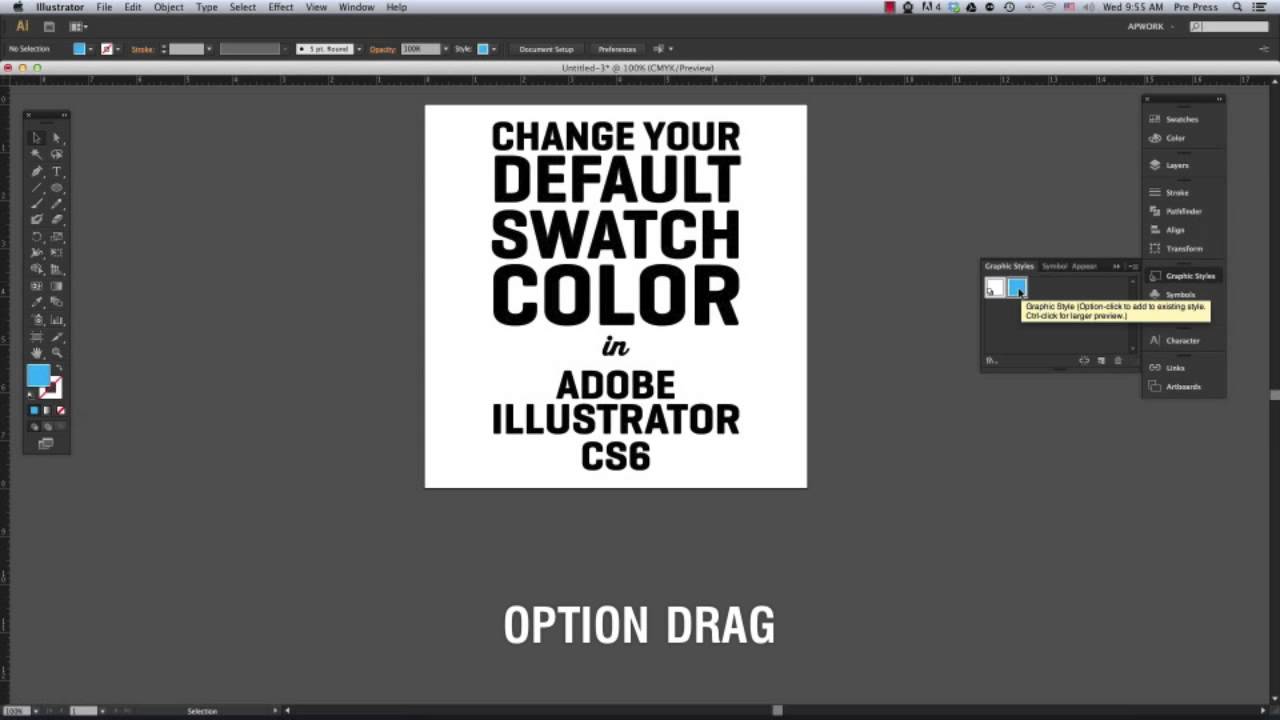Select the Symbol Sprayer tool

pyautogui.click(x=36, y=319)
